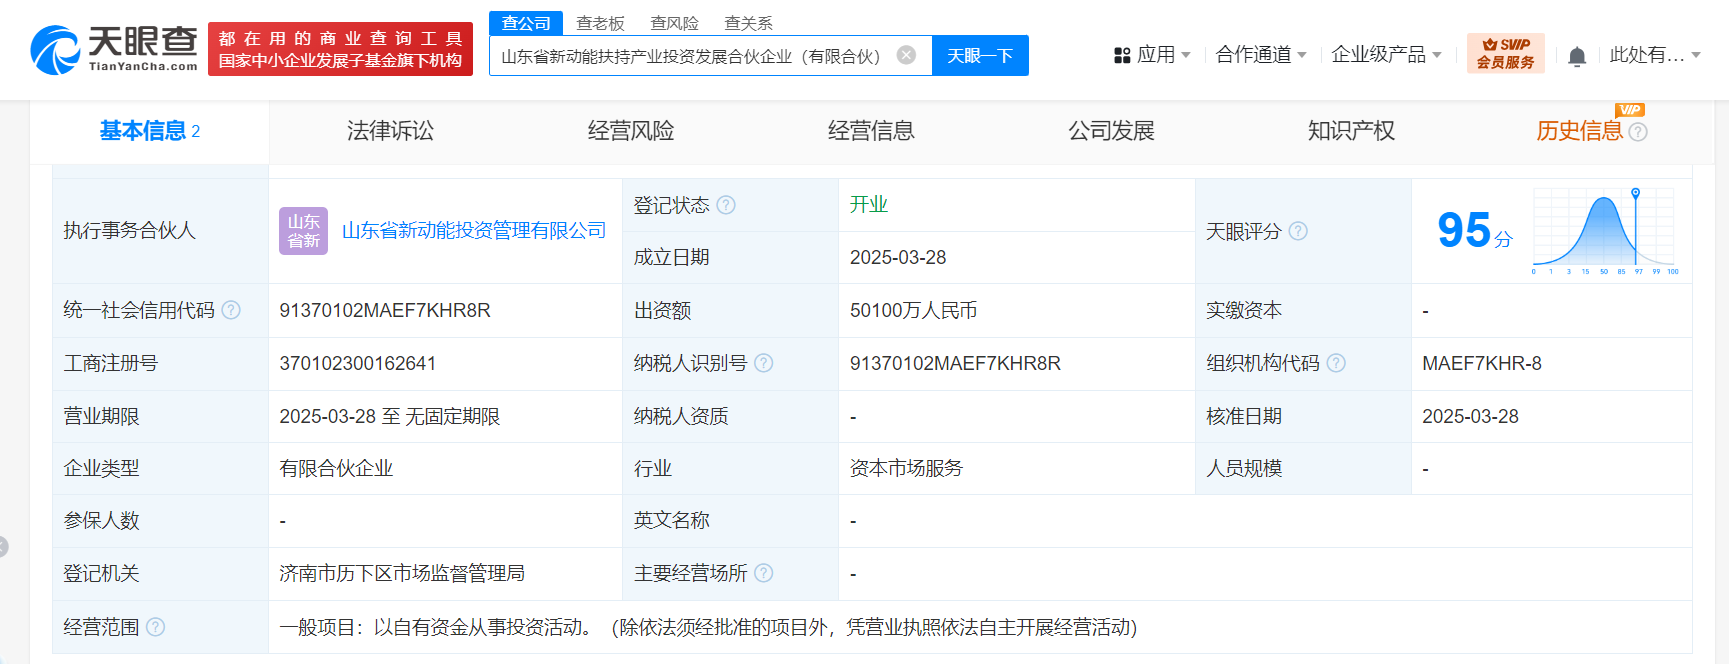
Task: Click help icon beside 主要经营场所
Action: point(764,573)
